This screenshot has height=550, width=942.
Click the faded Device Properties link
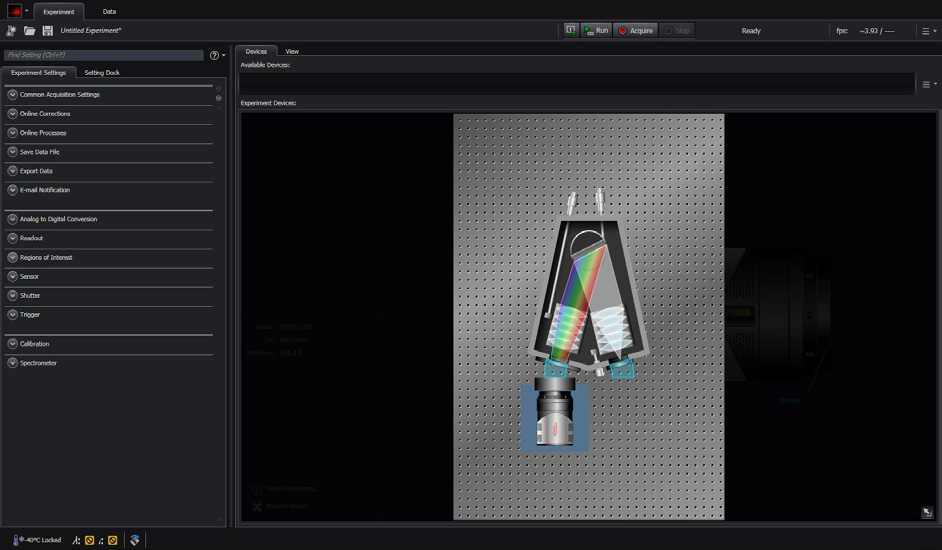coord(291,489)
